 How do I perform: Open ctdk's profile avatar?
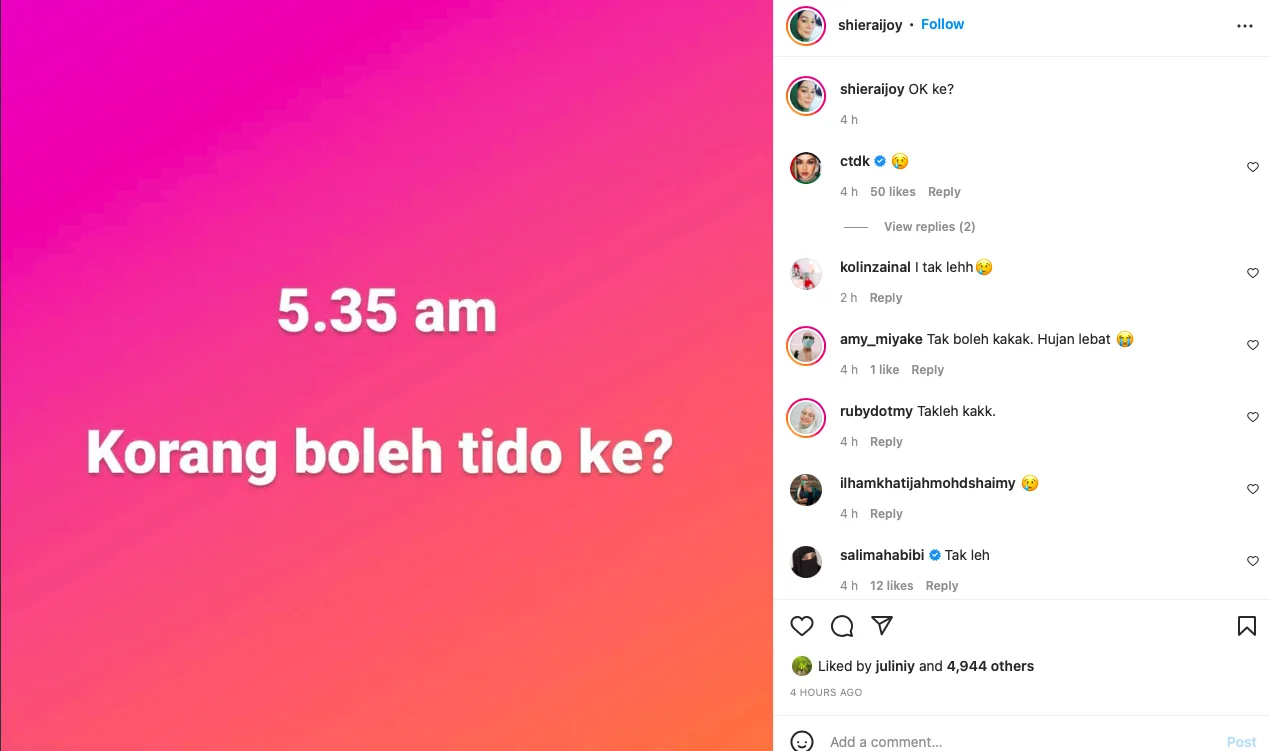coord(806,168)
